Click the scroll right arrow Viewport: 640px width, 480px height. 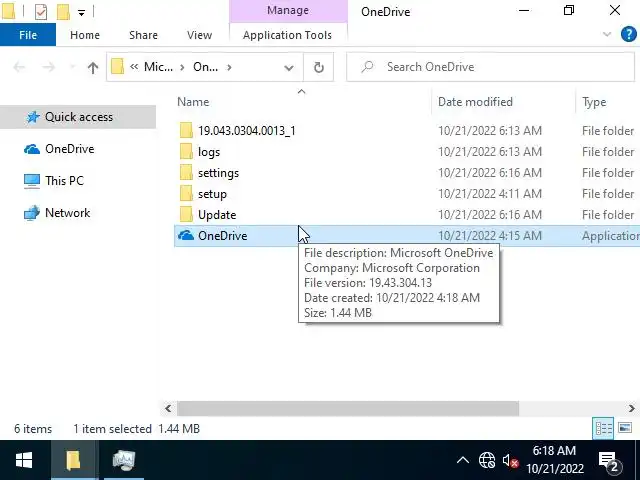(631, 408)
